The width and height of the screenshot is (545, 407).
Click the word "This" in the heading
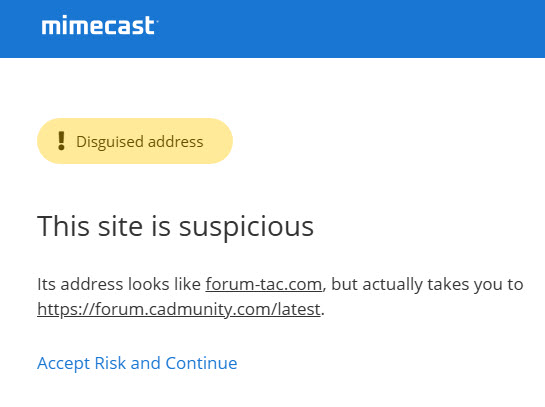[64, 226]
